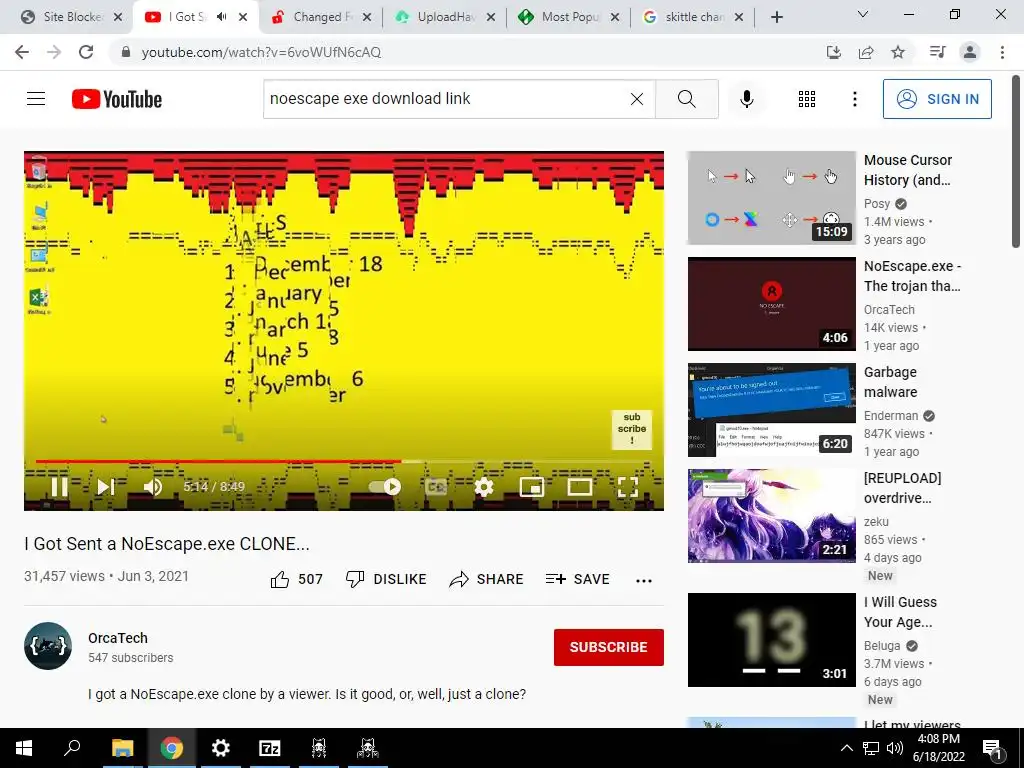Open the Windows Start menu
1024x768 pixels.
(x=24, y=748)
